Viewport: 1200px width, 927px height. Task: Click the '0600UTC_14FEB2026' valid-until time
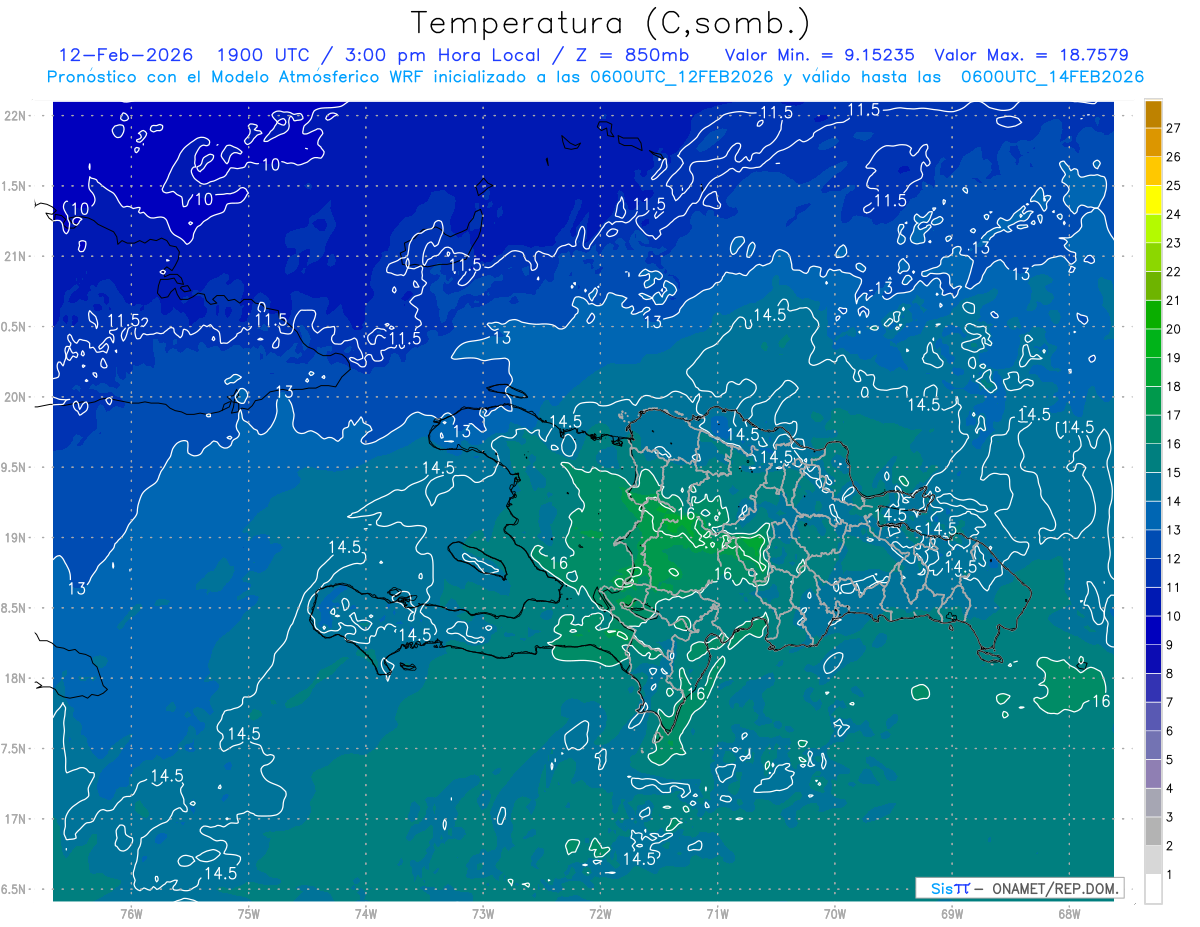tap(1053, 77)
